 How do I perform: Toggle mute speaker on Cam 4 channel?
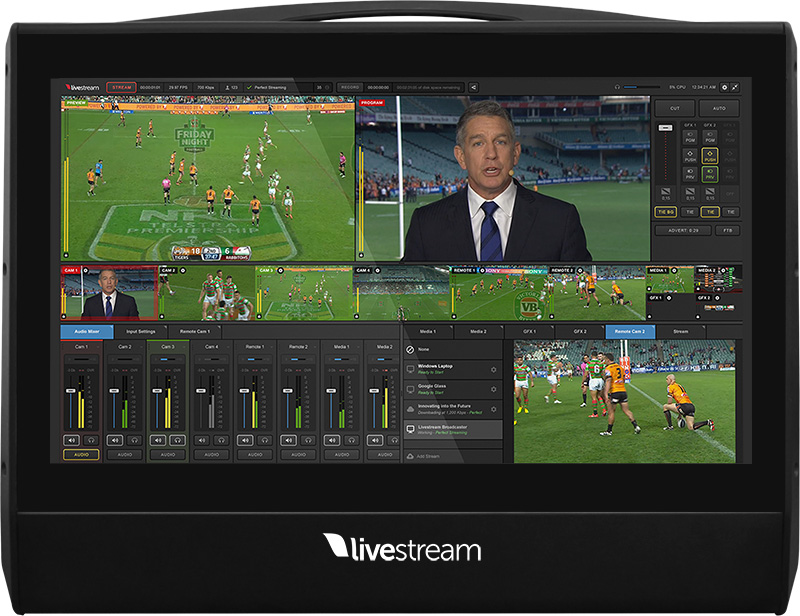coord(202,440)
